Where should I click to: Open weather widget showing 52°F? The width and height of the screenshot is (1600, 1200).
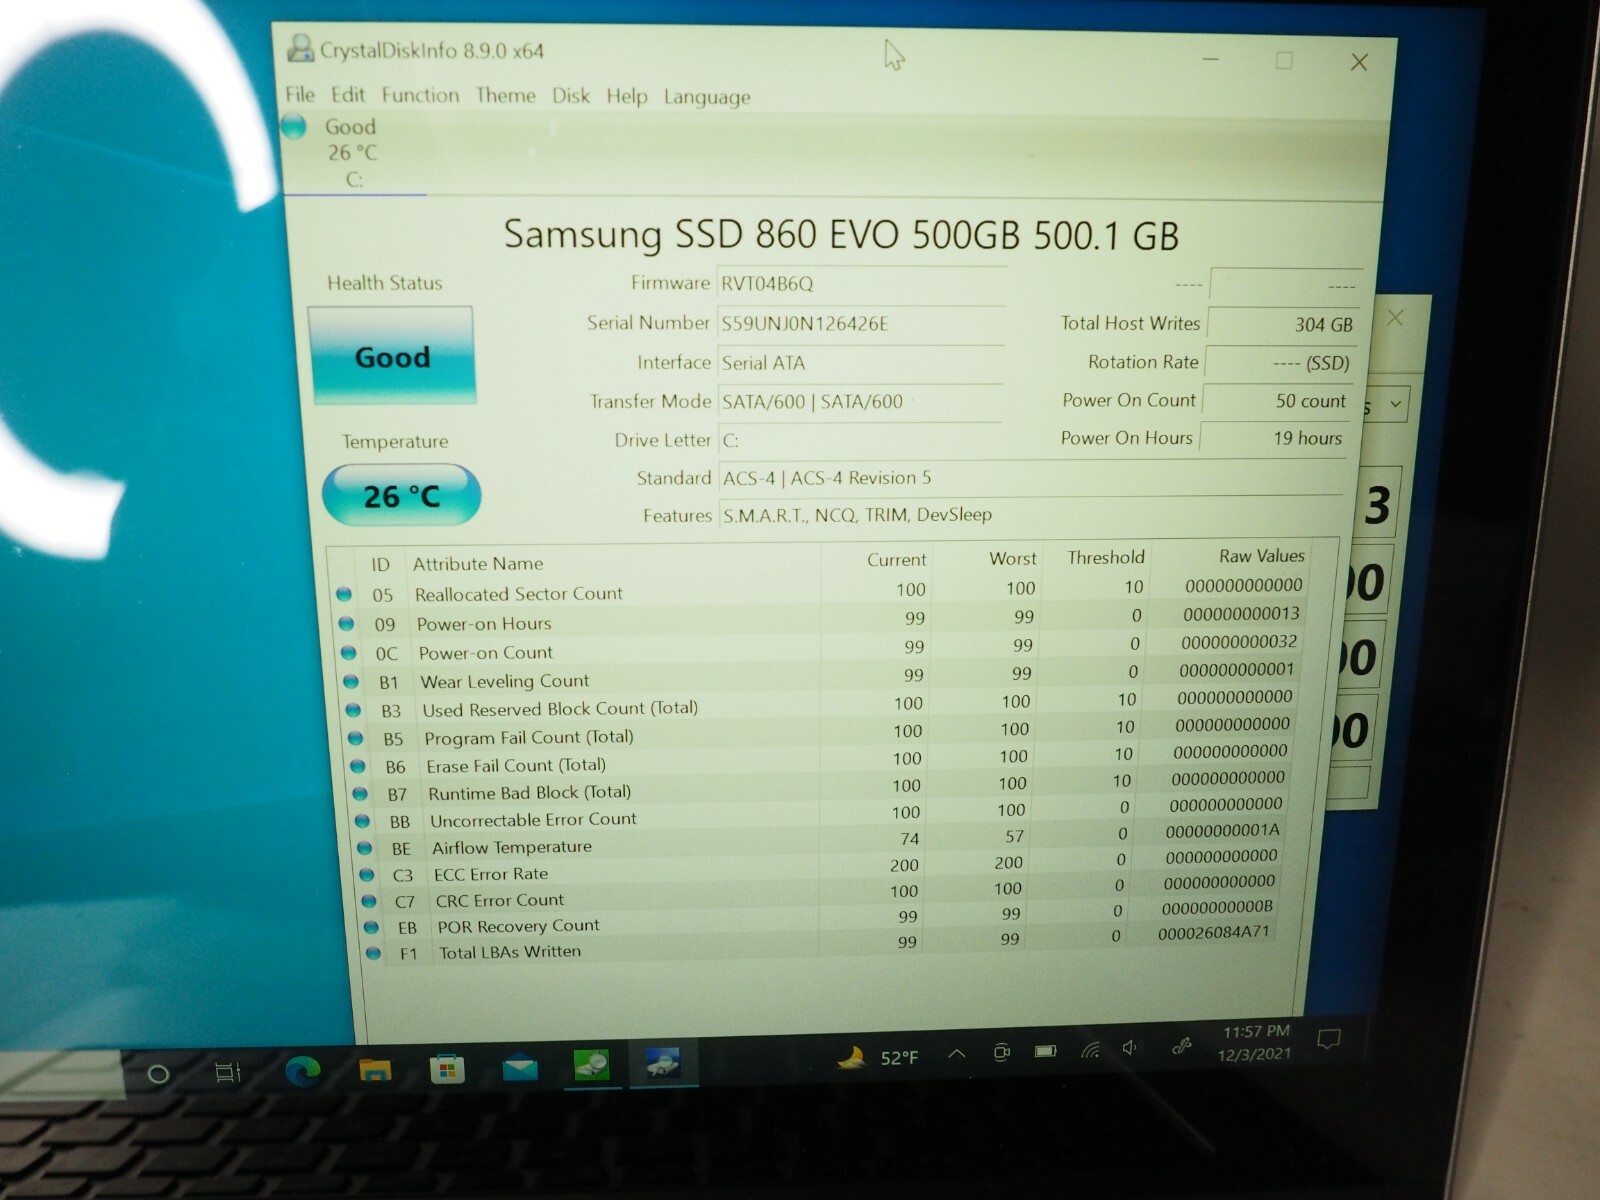(878, 1057)
